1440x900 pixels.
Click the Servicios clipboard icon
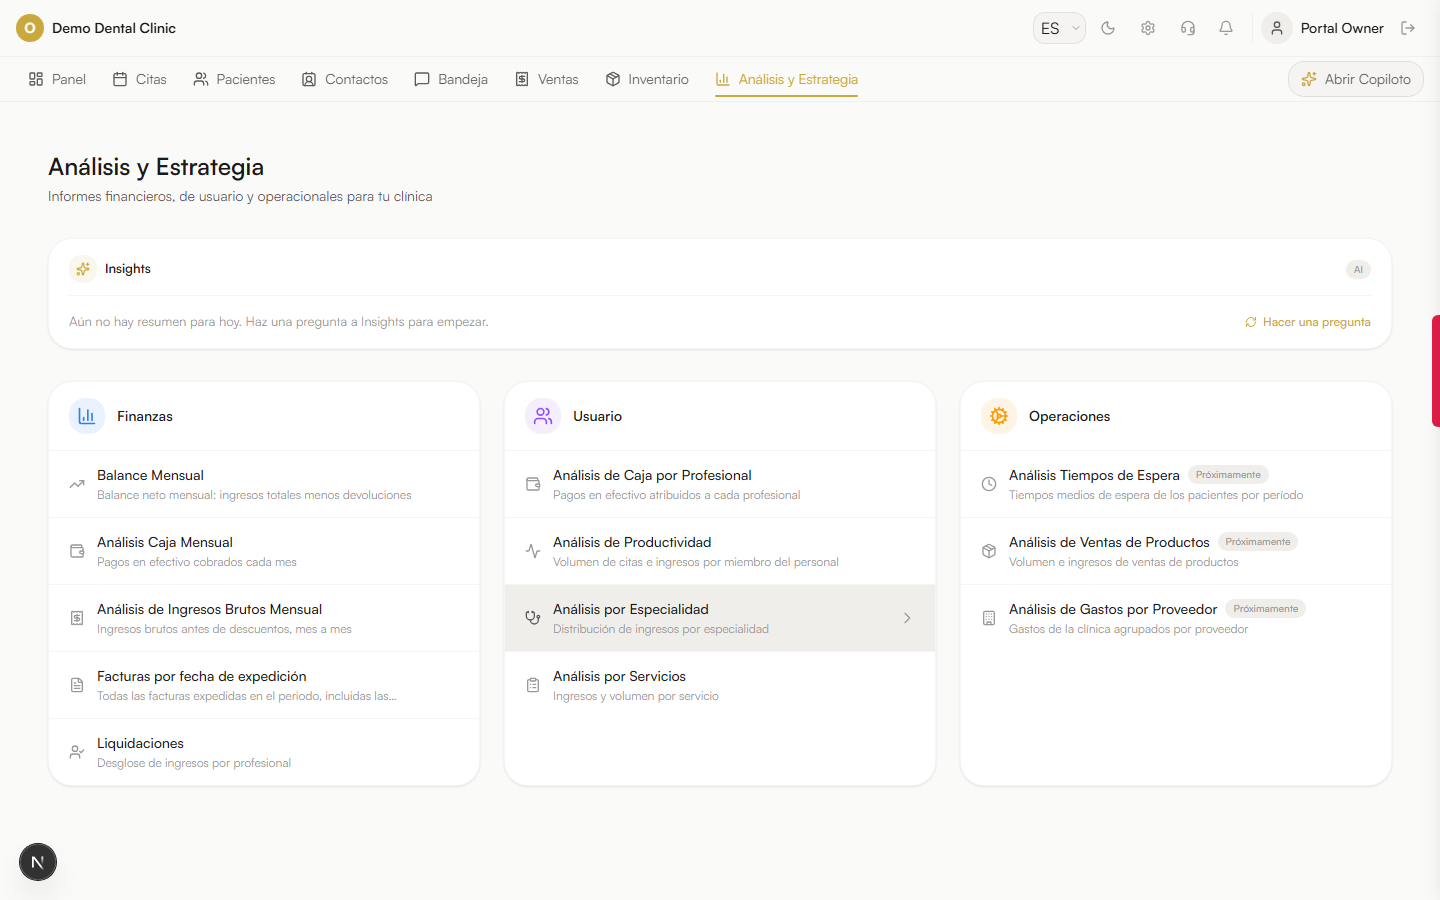(533, 685)
